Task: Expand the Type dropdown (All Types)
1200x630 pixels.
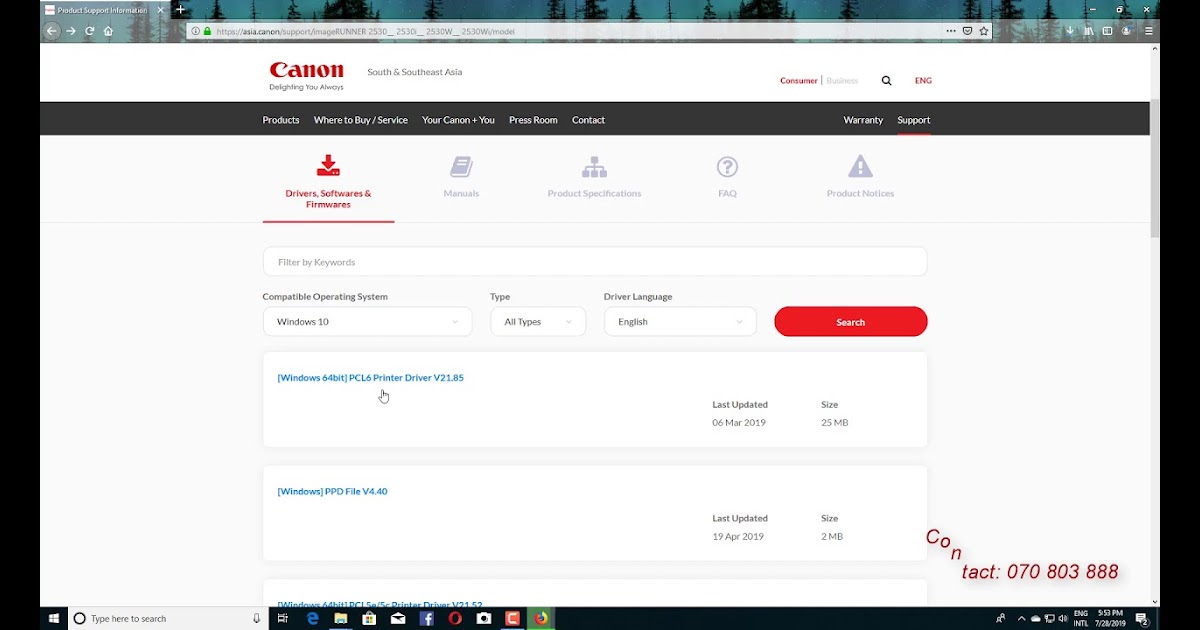Action: pyautogui.click(x=538, y=322)
